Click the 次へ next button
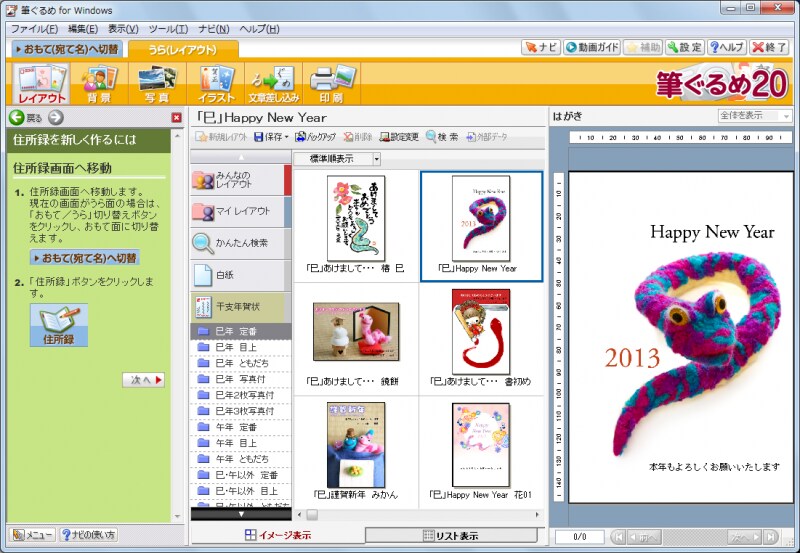 click(x=144, y=380)
